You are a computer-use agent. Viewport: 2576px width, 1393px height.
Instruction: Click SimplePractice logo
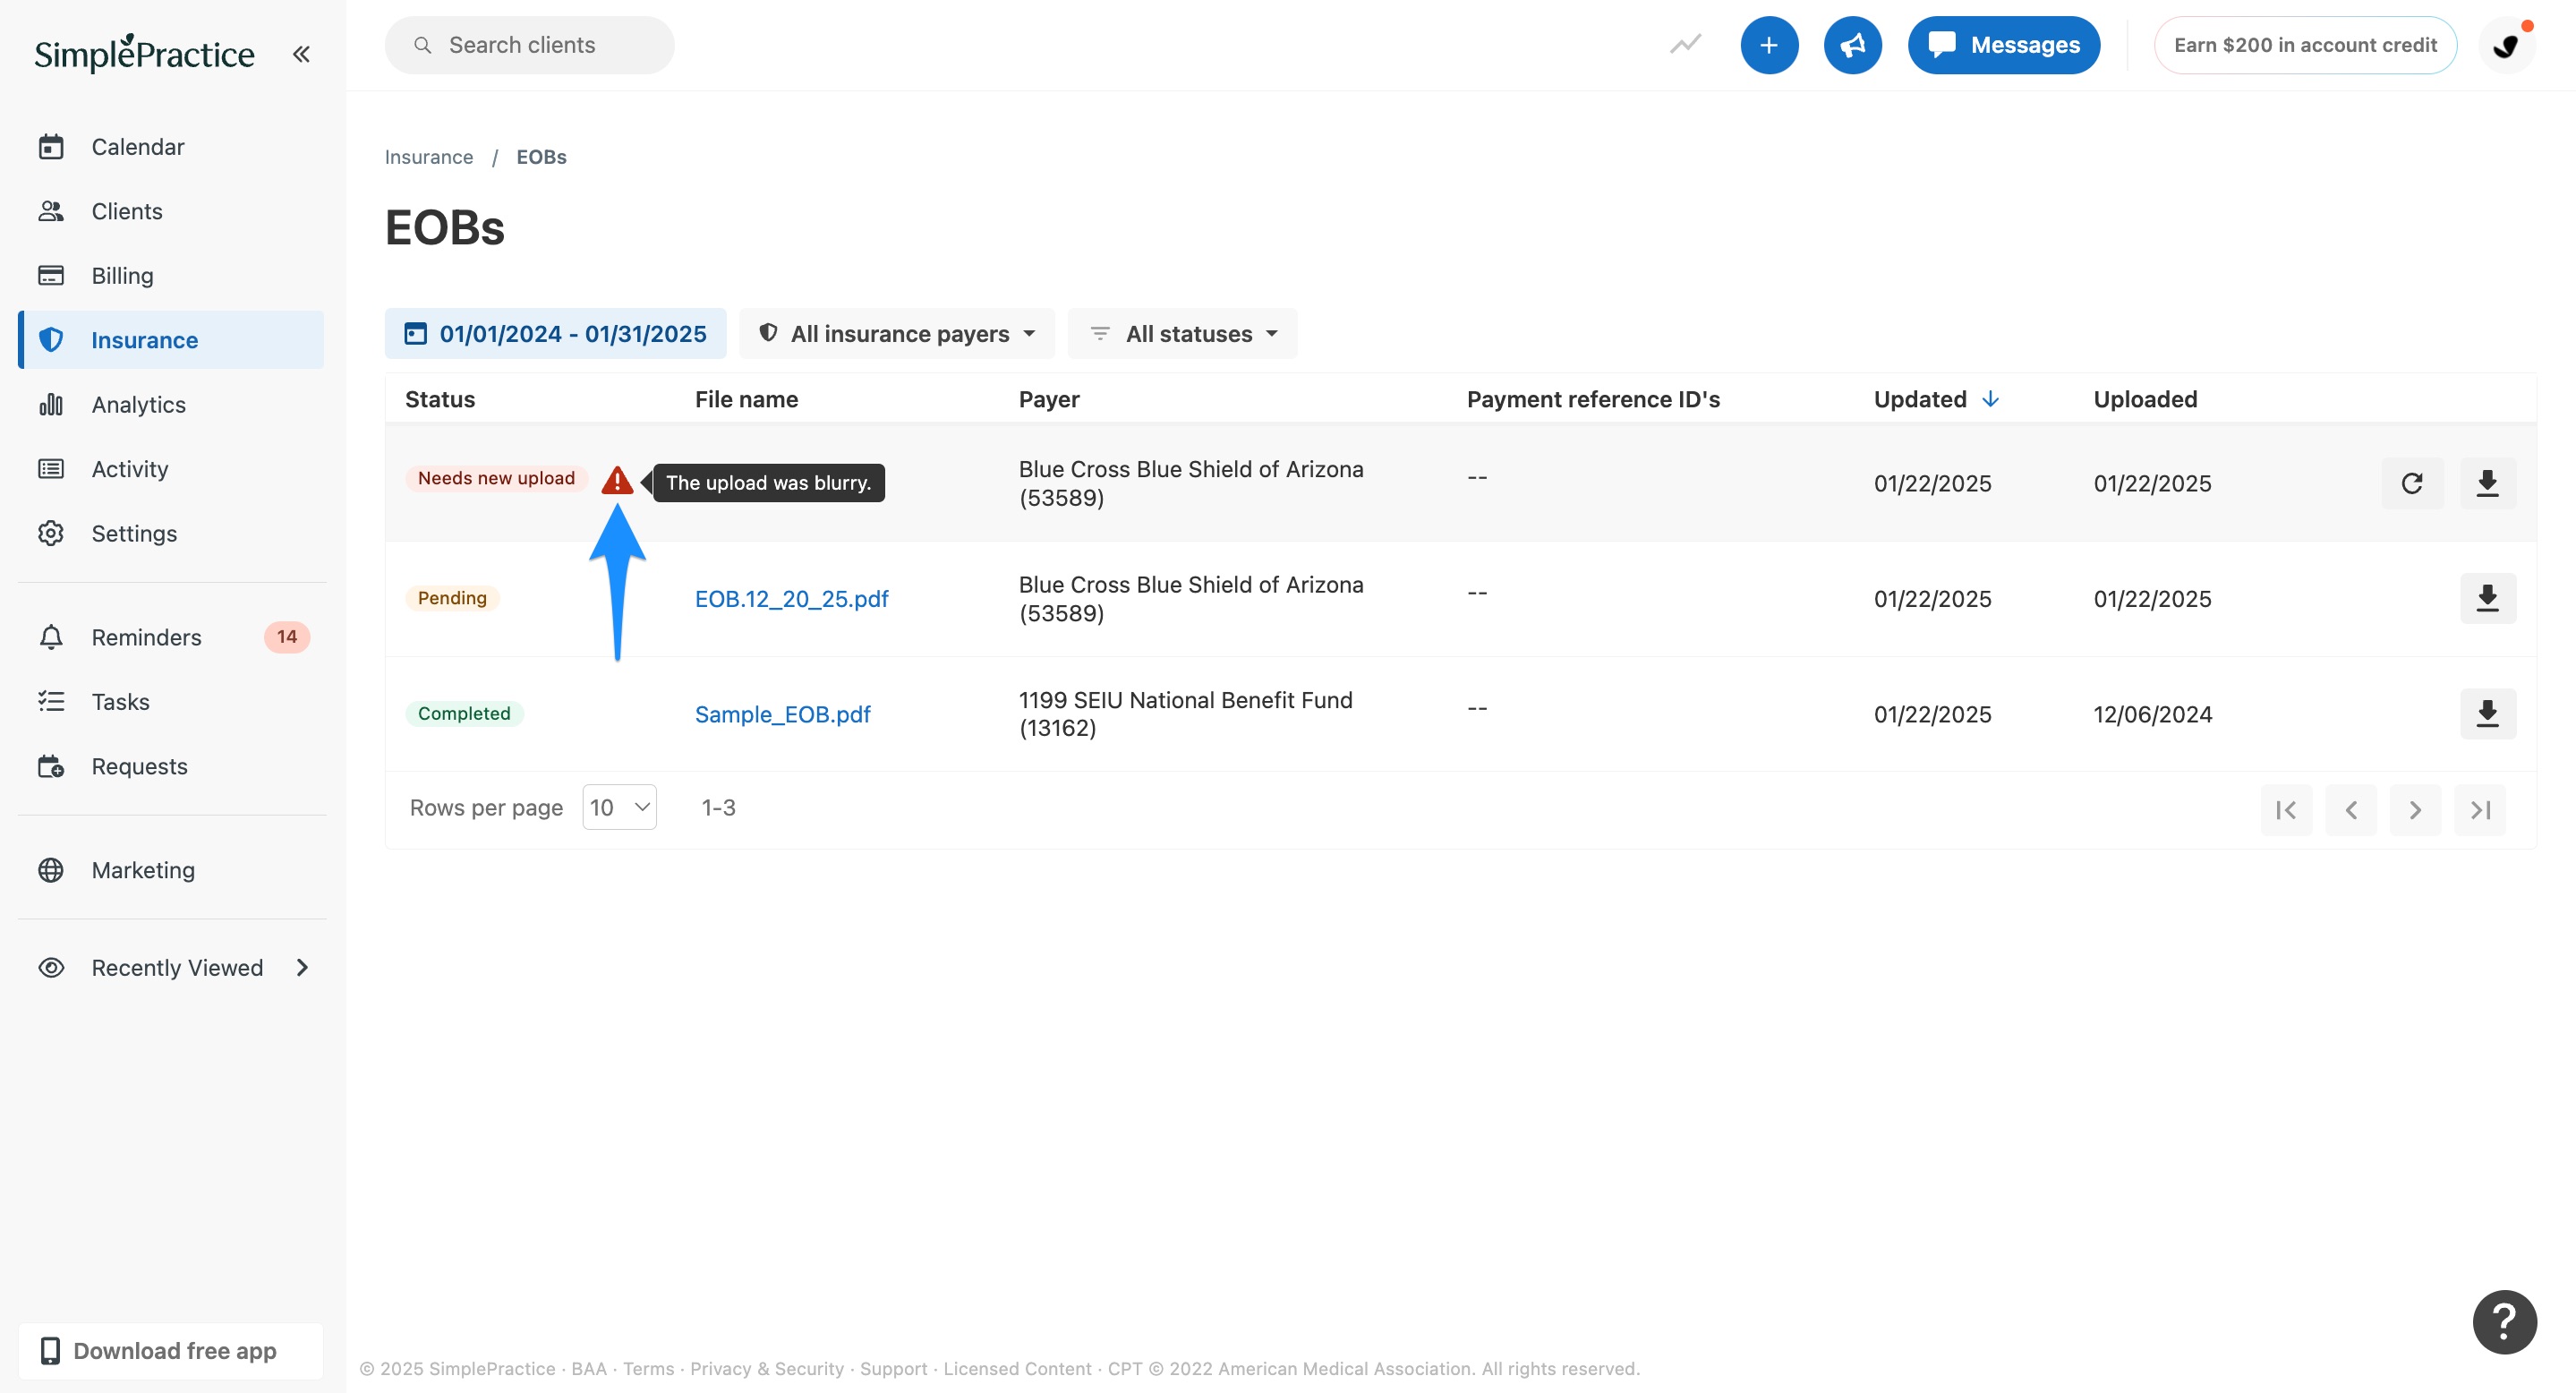[144, 53]
